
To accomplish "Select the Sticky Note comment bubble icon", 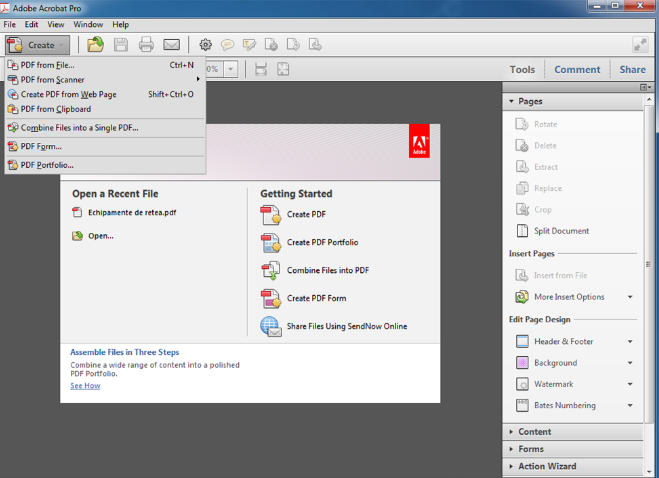I will coord(227,44).
